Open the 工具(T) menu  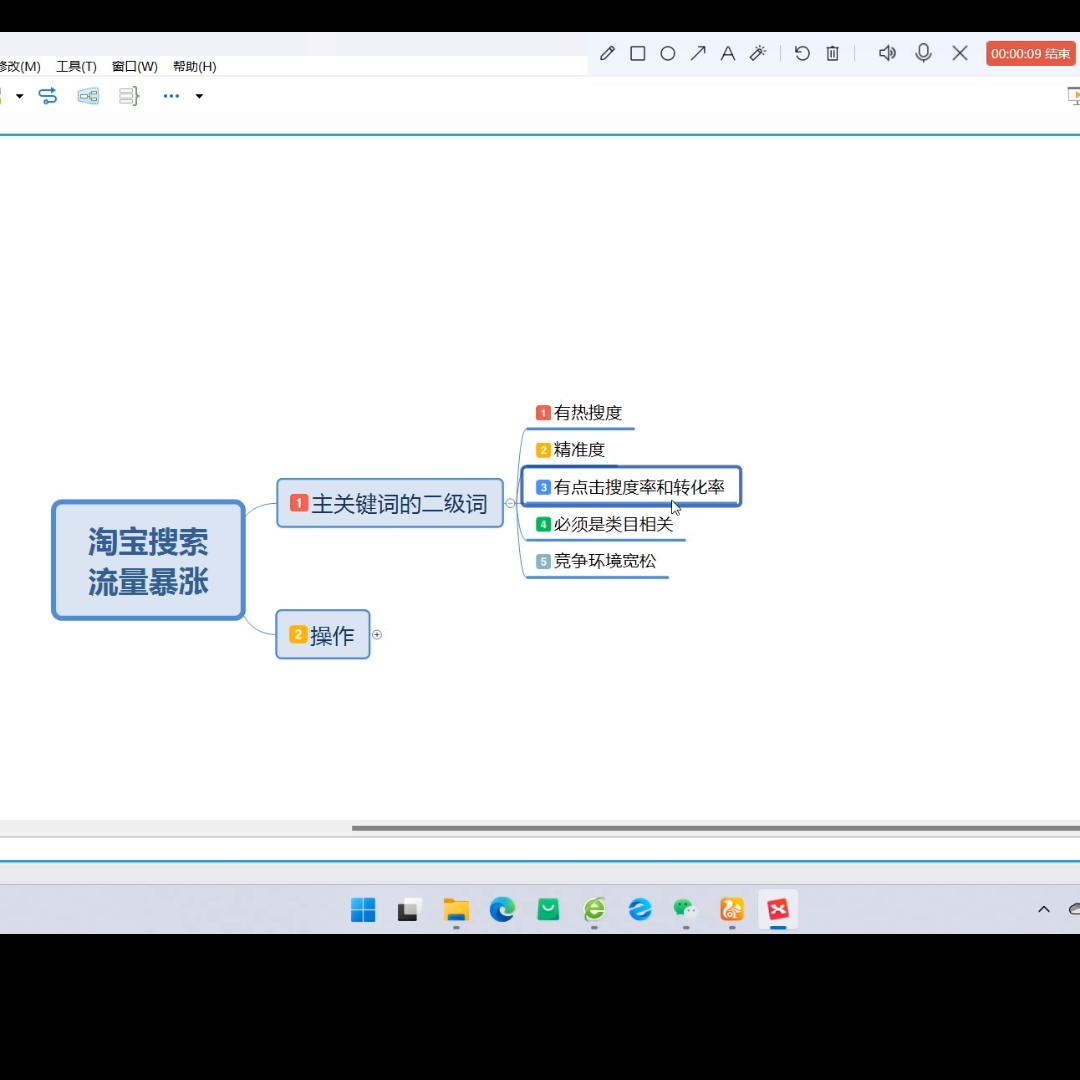(x=76, y=66)
